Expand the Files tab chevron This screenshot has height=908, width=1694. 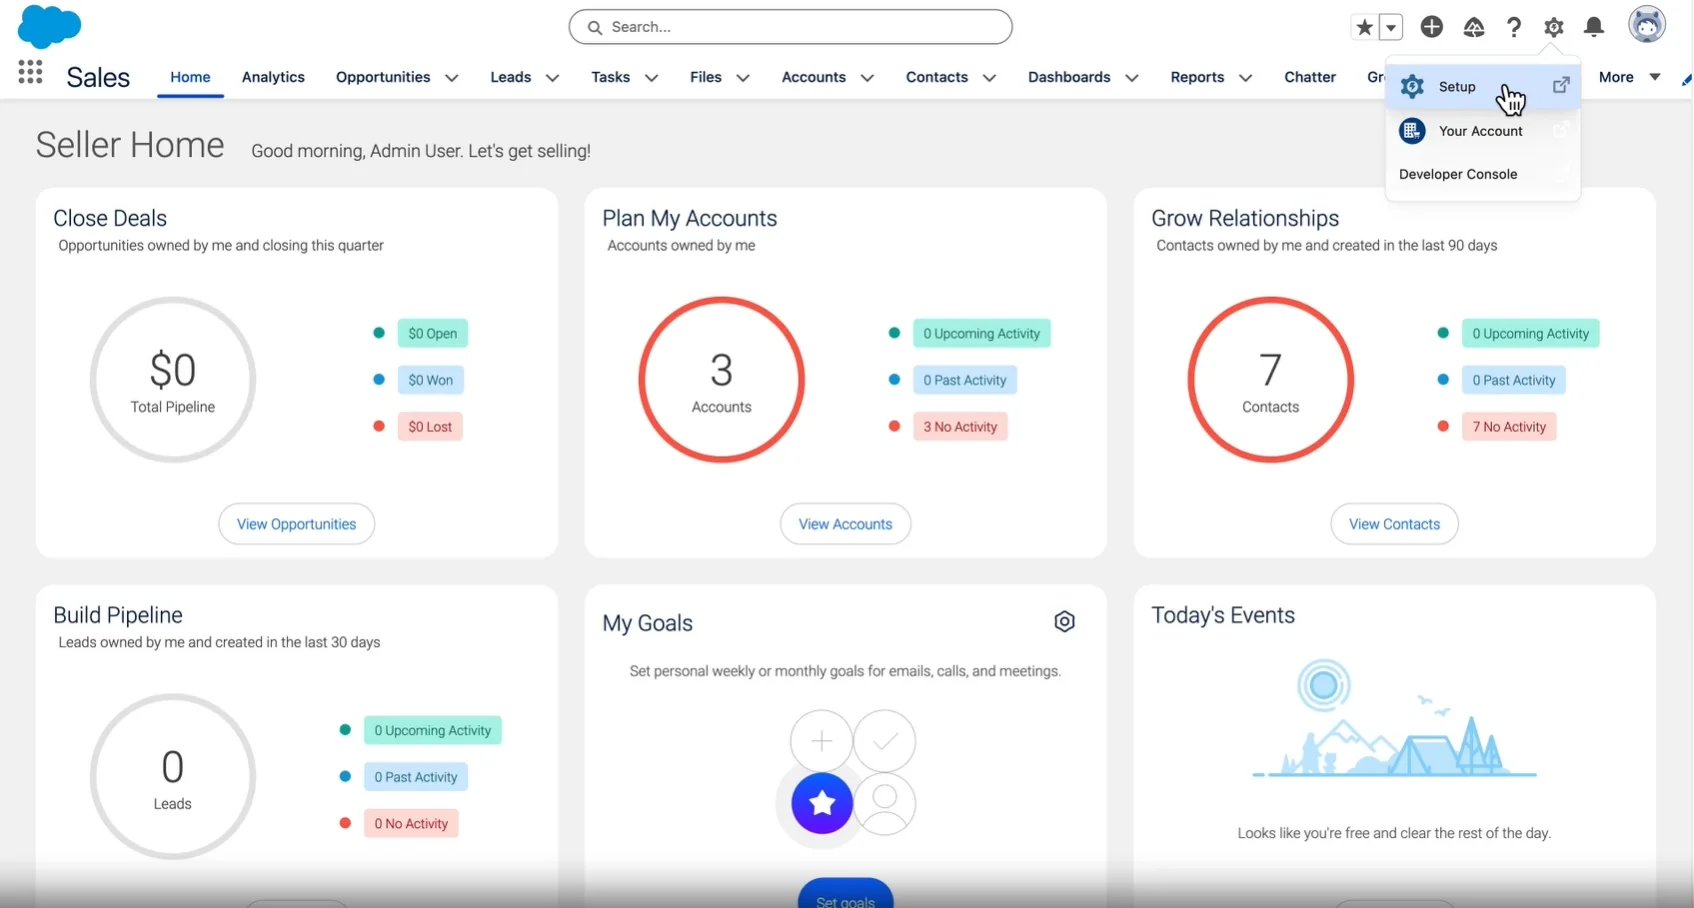(743, 78)
